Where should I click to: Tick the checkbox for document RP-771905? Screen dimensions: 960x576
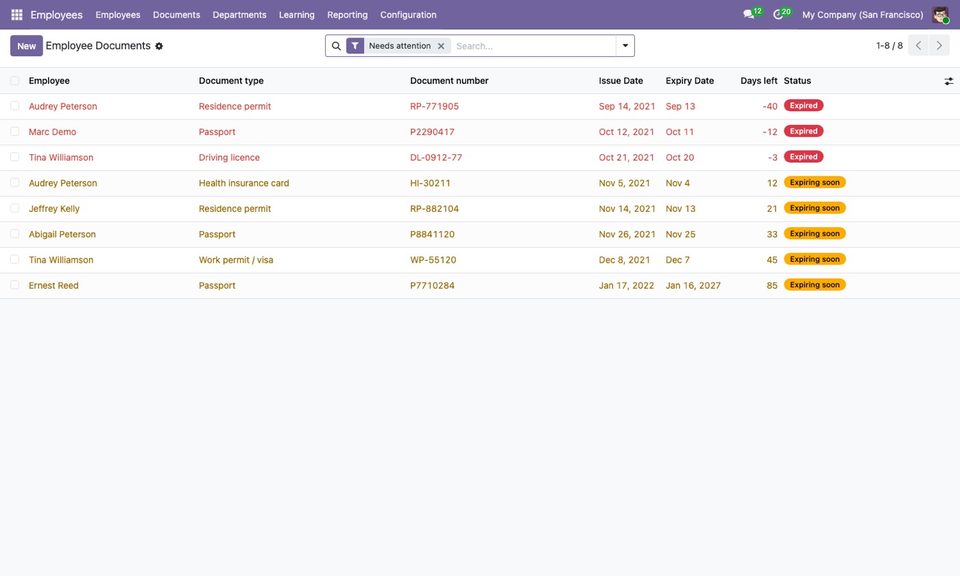15,106
